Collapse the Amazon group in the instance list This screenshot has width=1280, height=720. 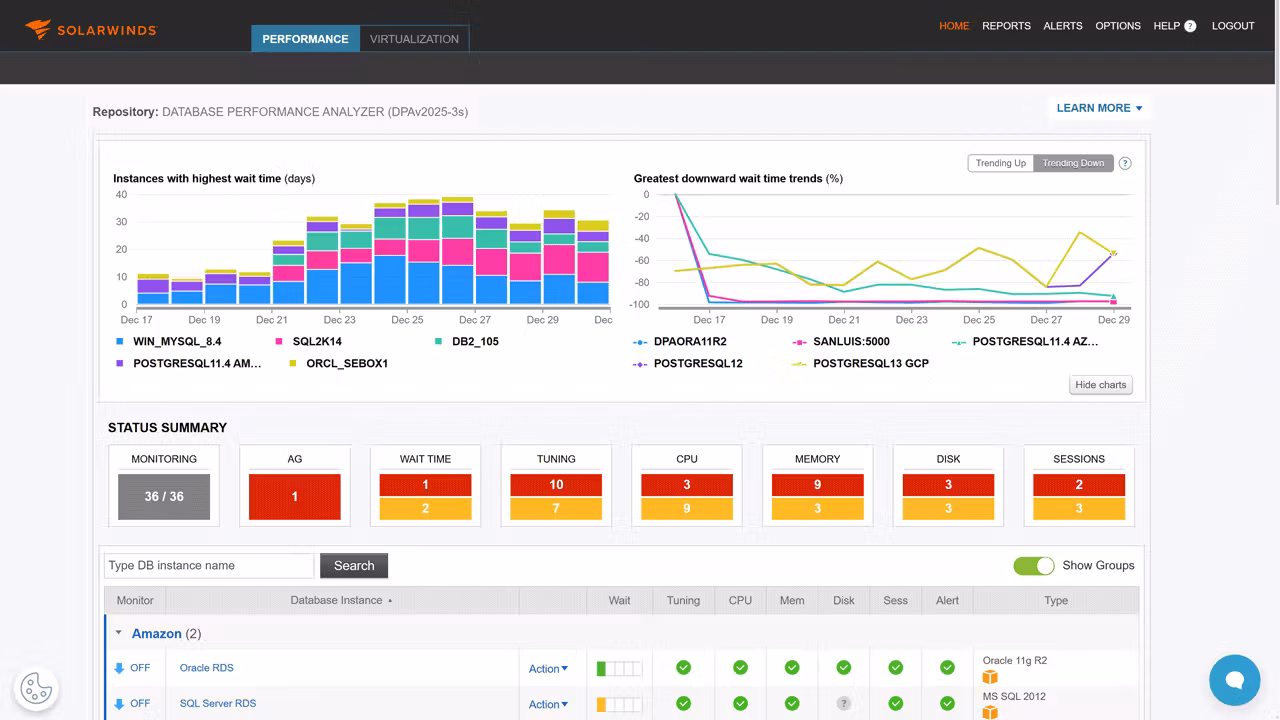[x=117, y=633]
